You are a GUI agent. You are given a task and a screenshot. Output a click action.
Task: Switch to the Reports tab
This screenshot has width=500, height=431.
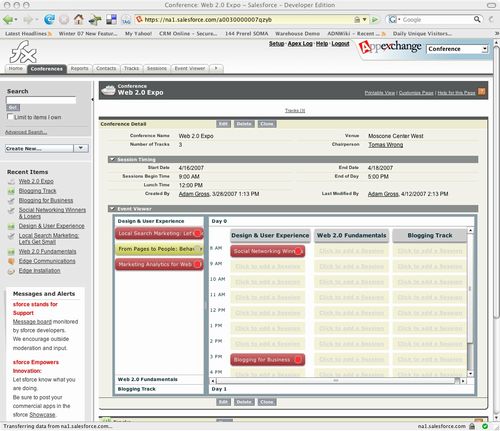pos(79,68)
